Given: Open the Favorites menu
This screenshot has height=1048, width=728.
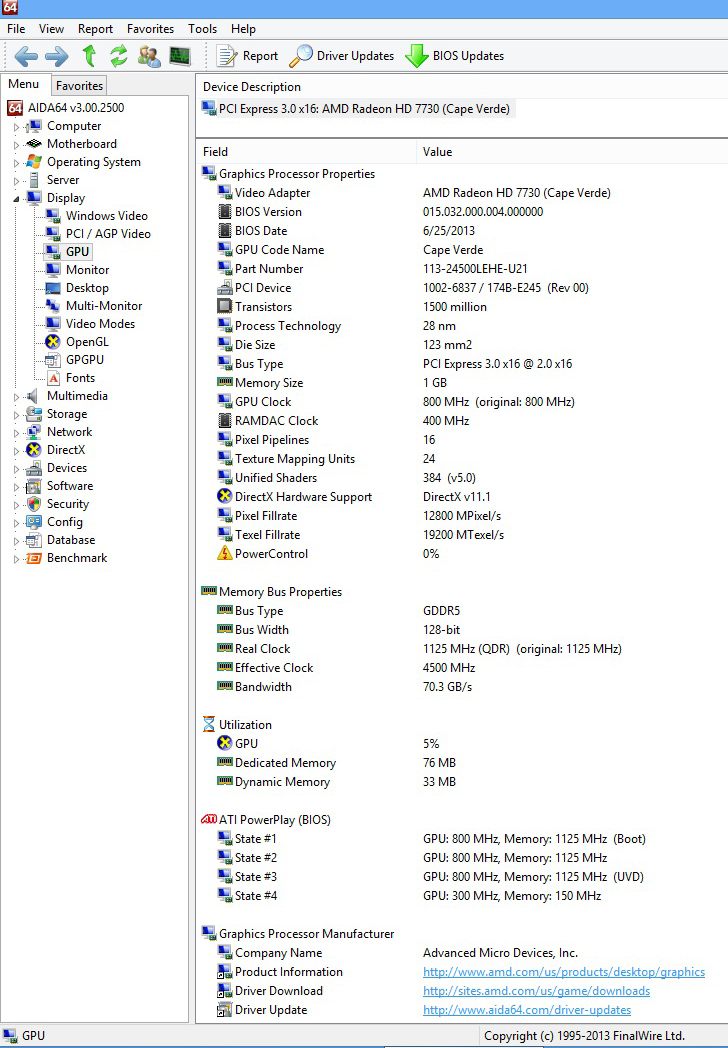Looking at the screenshot, I should 150,29.
